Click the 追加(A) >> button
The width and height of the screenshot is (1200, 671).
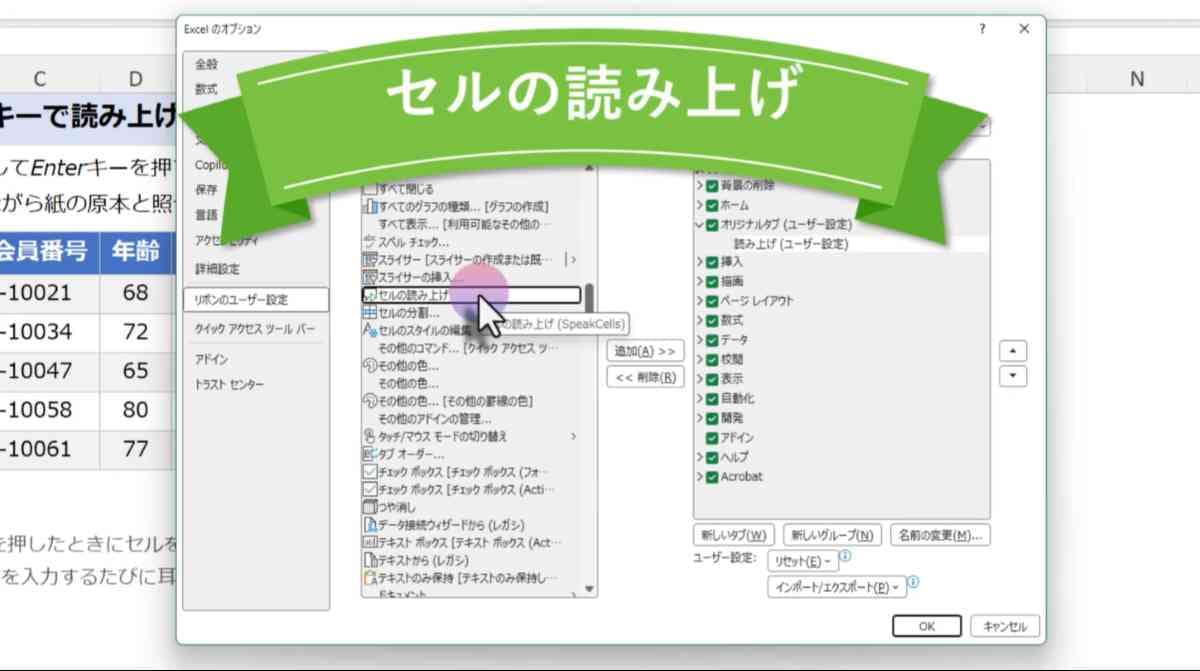pos(645,351)
